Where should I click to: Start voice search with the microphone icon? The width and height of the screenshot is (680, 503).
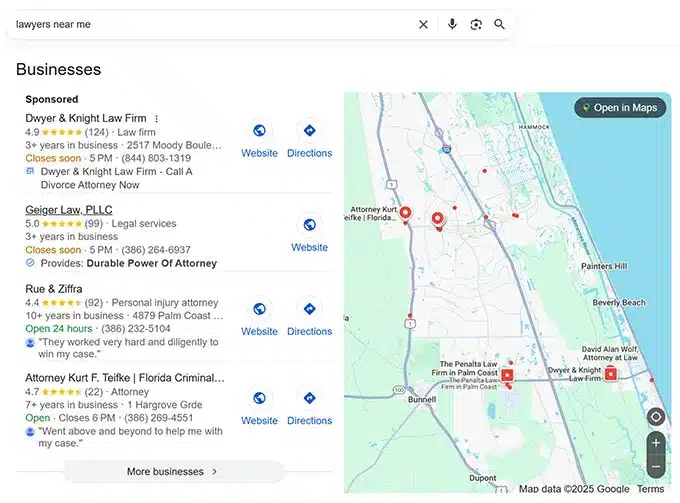click(x=452, y=24)
